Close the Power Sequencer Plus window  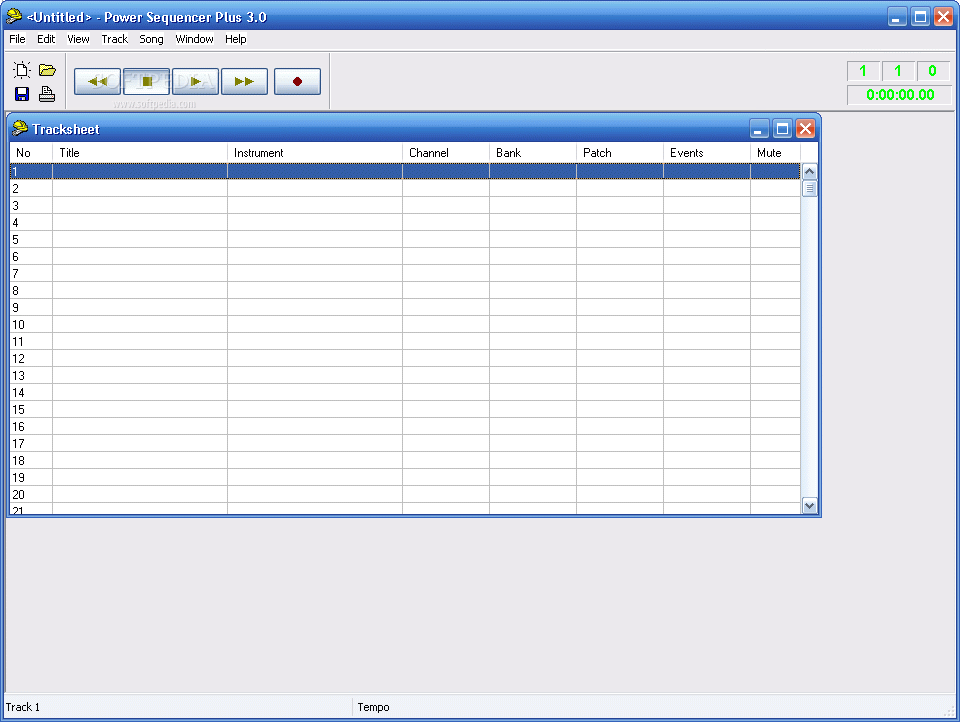click(x=943, y=17)
